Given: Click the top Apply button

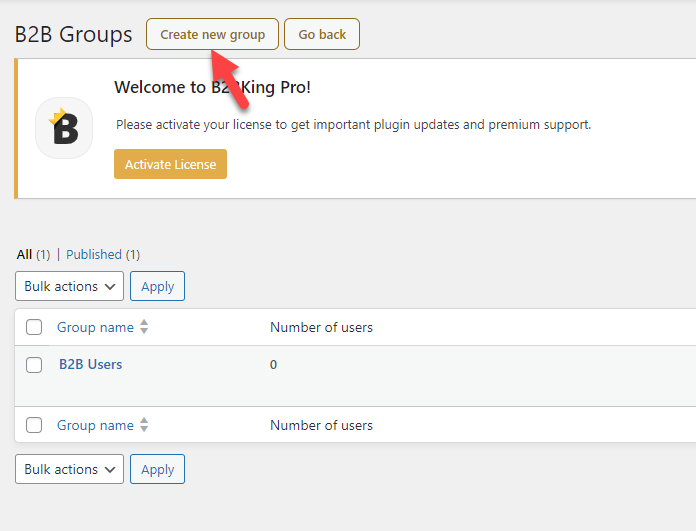Looking at the screenshot, I should click(x=158, y=286).
